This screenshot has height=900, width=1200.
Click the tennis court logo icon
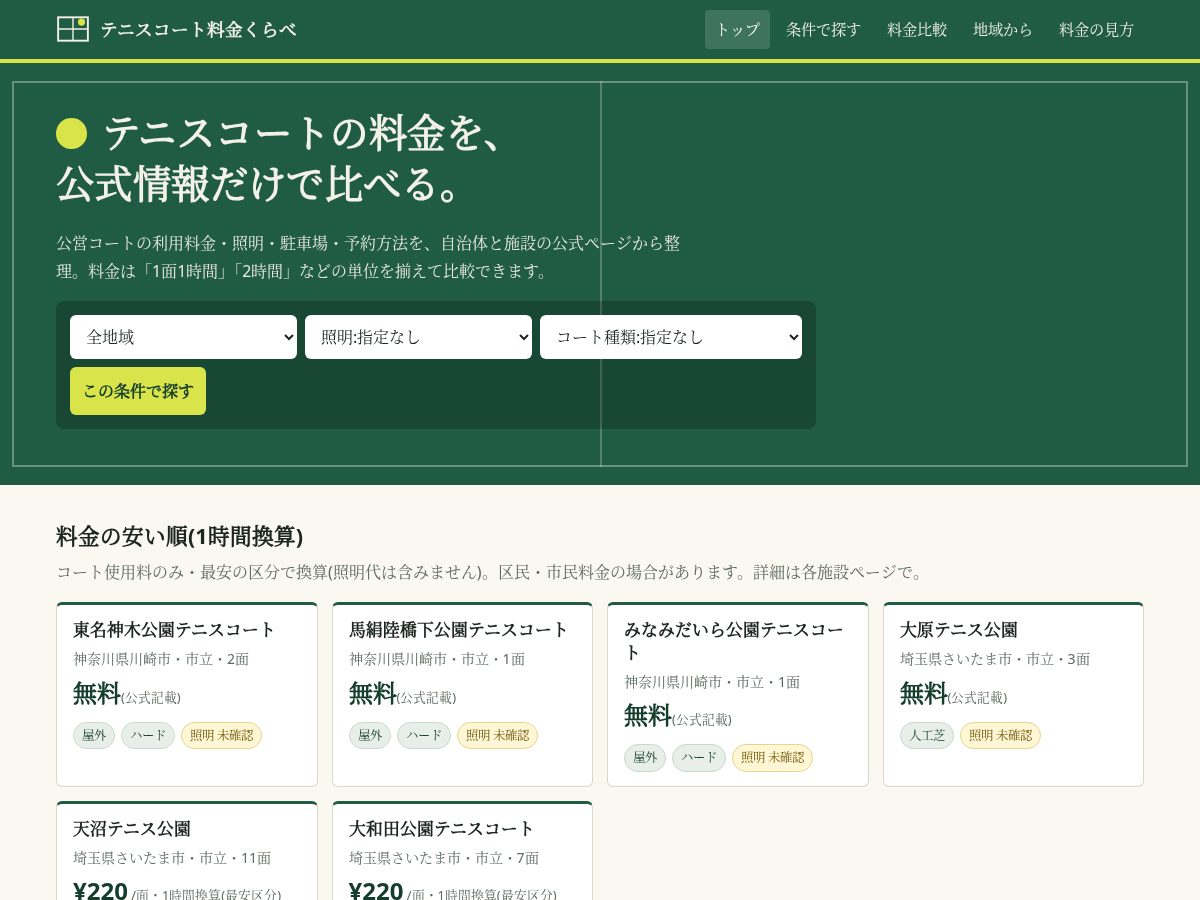click(x=73, y=29)
